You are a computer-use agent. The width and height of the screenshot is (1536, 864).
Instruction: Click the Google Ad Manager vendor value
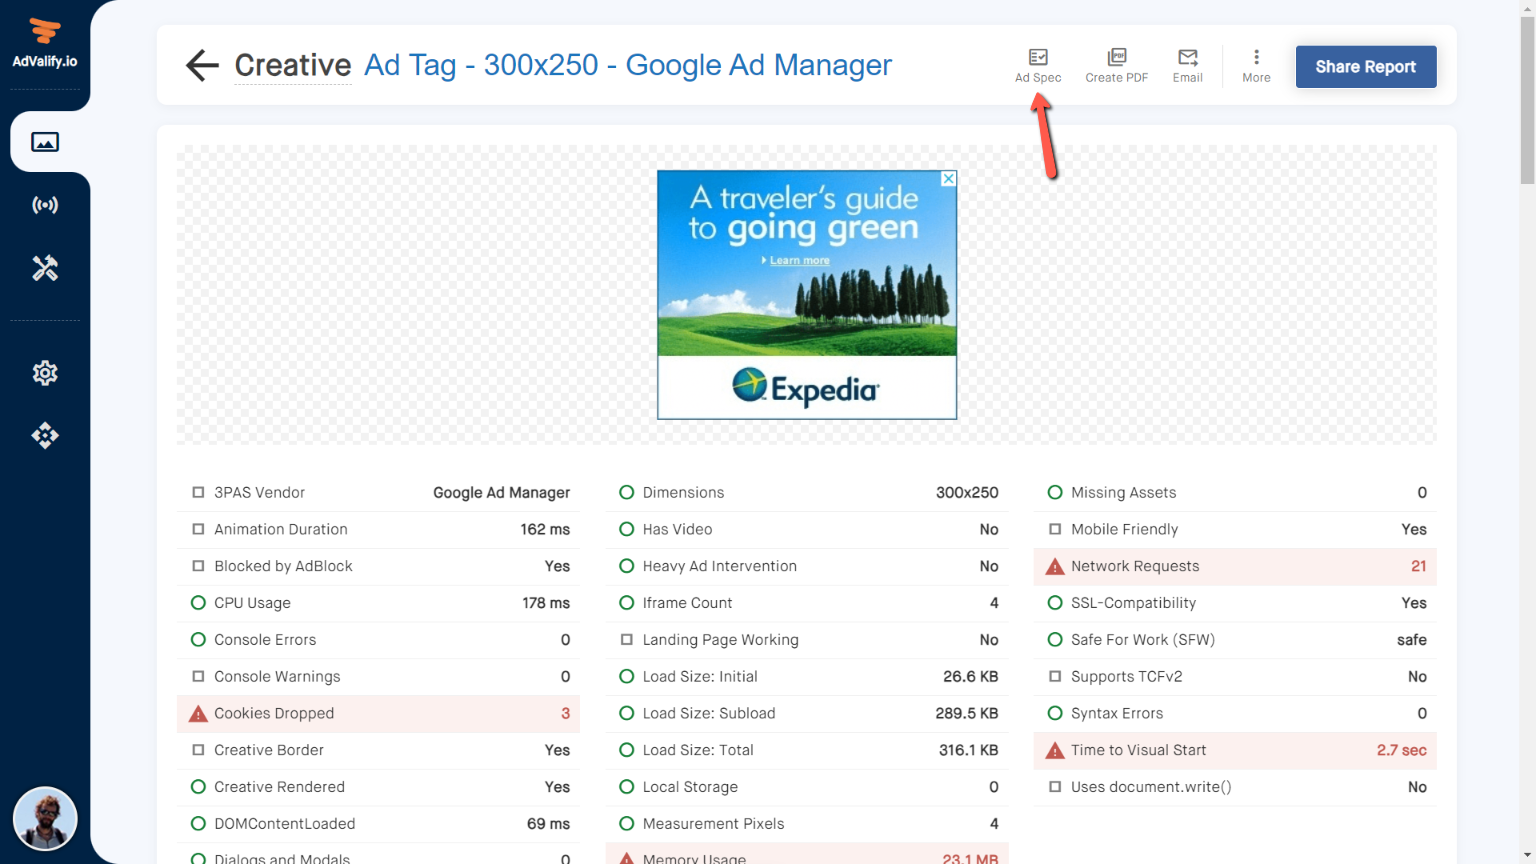click(x=501, y=493)
